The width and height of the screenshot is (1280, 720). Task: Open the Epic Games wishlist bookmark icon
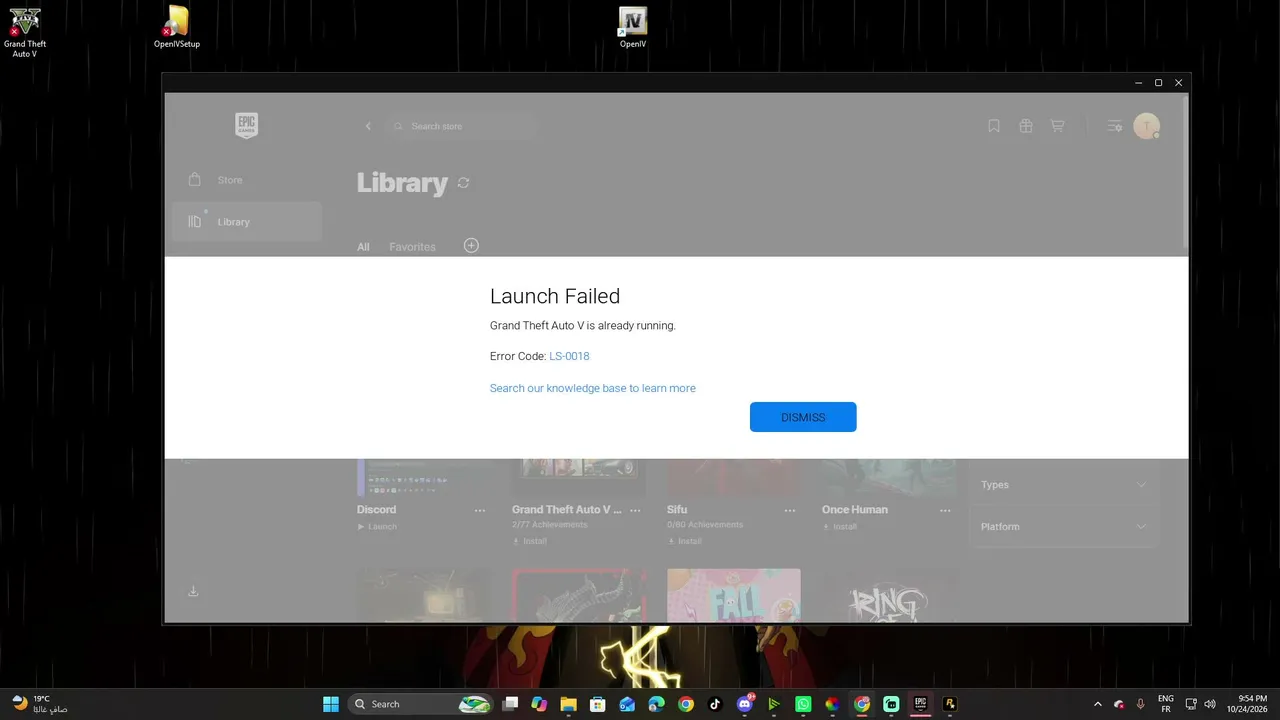tap(994, 126)
